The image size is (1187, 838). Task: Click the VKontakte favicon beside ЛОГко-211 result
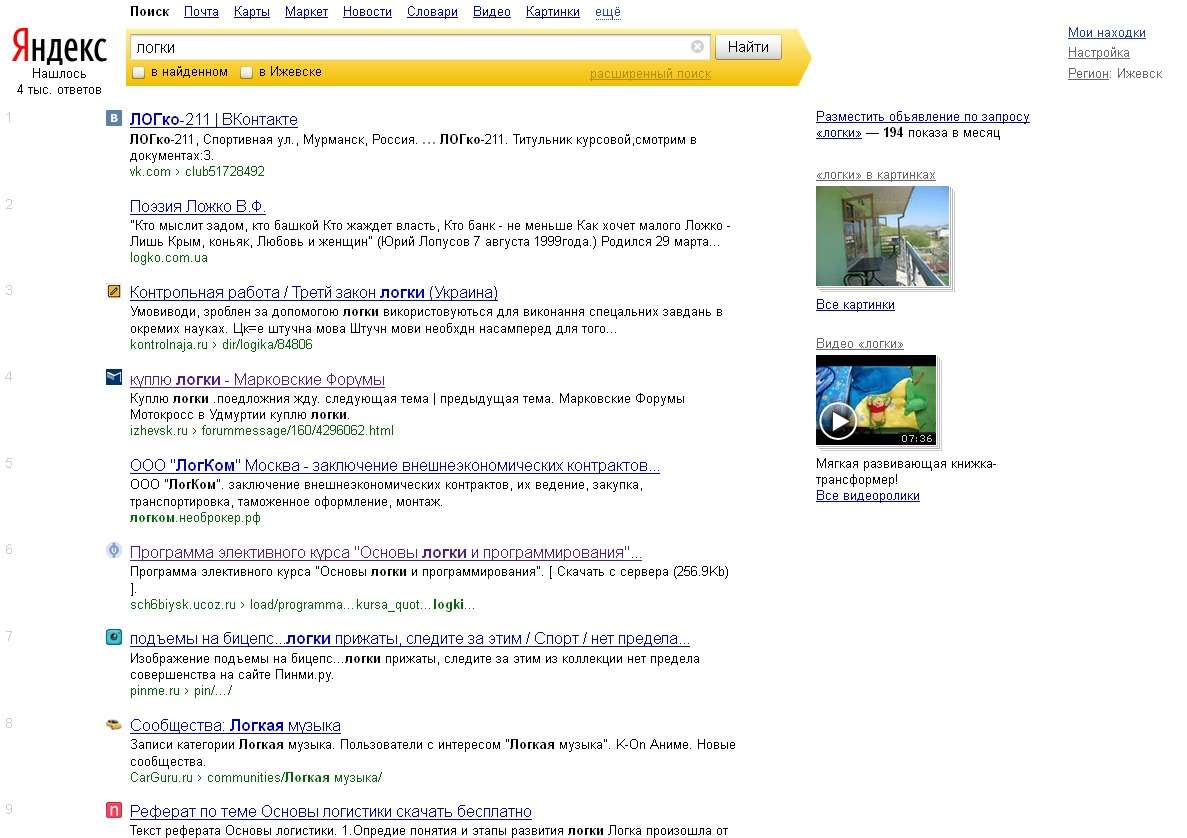click(x=114, y=118)
